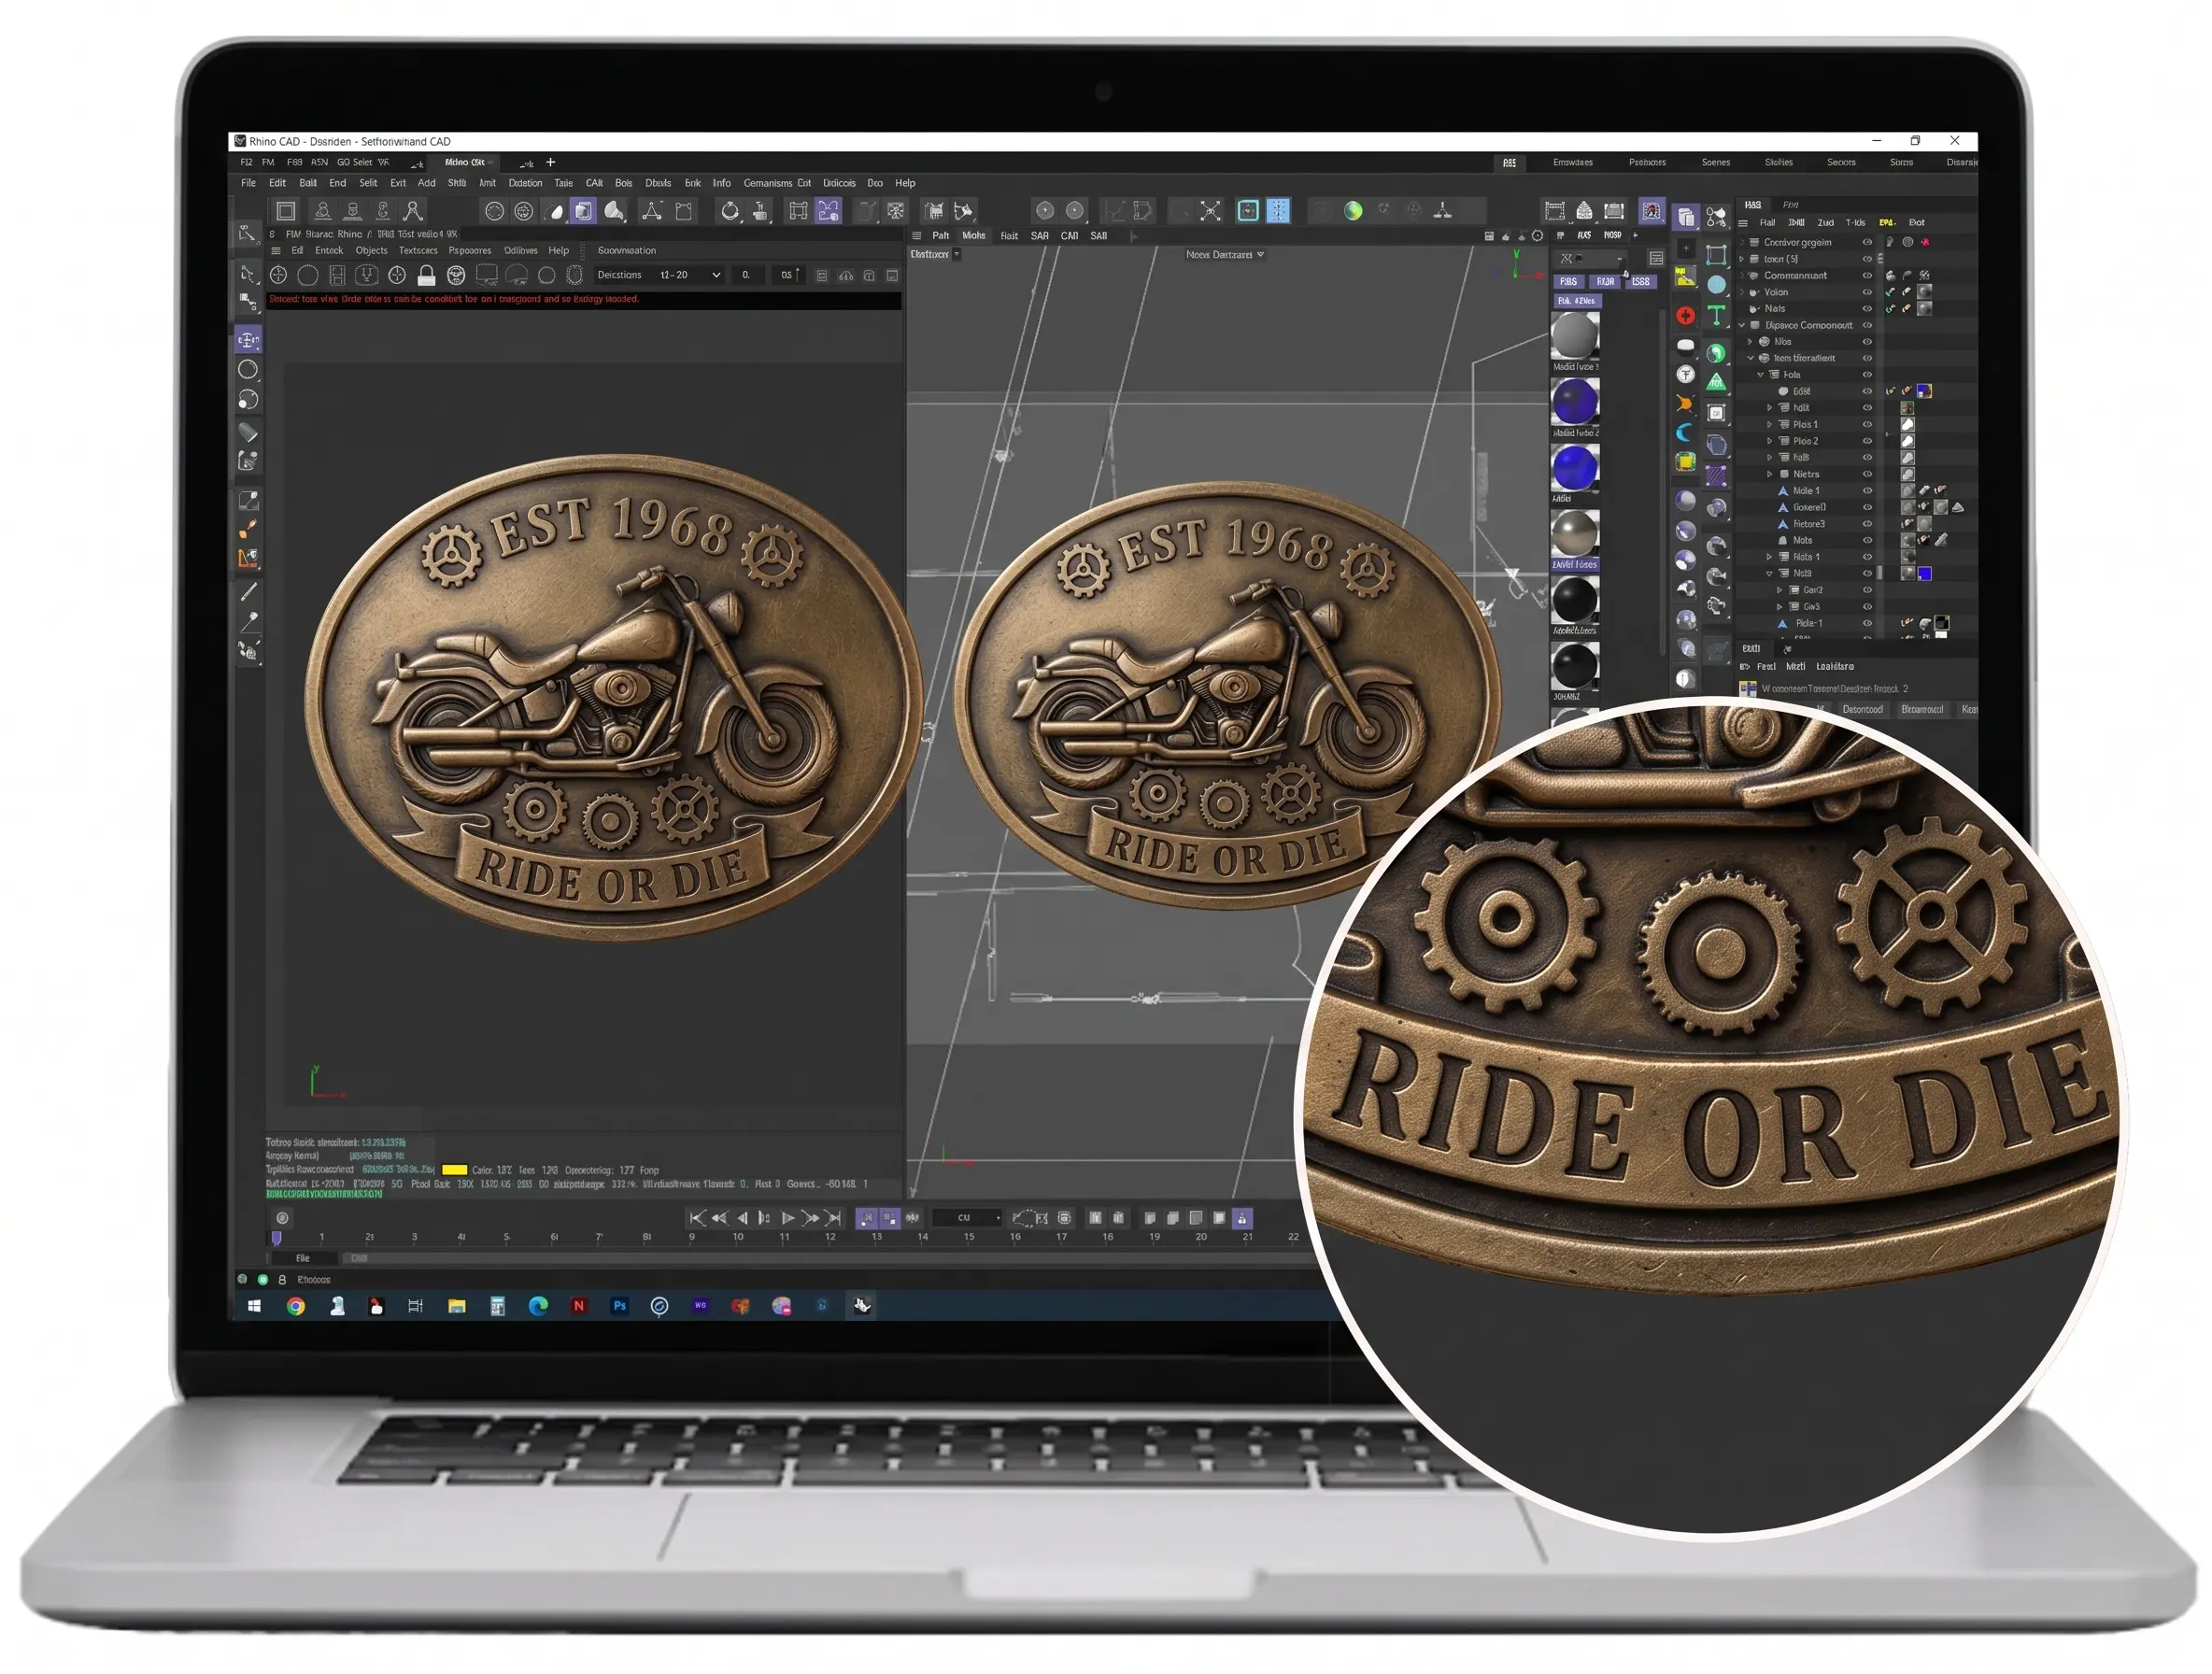2212x1674 pixels.
Task: Expand the Plos 1 tree item
Action: pos(1769,425)
